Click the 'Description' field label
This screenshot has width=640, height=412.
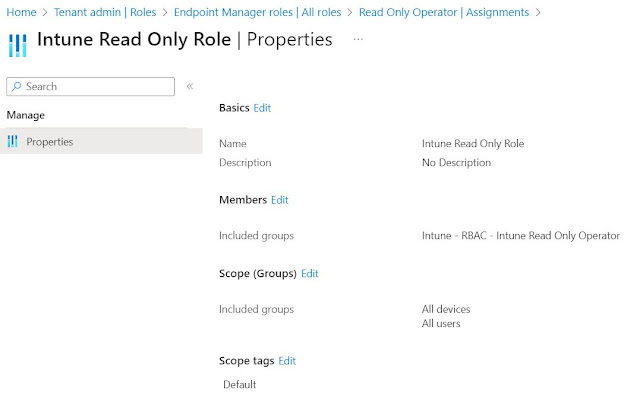(x=245, y=163)
